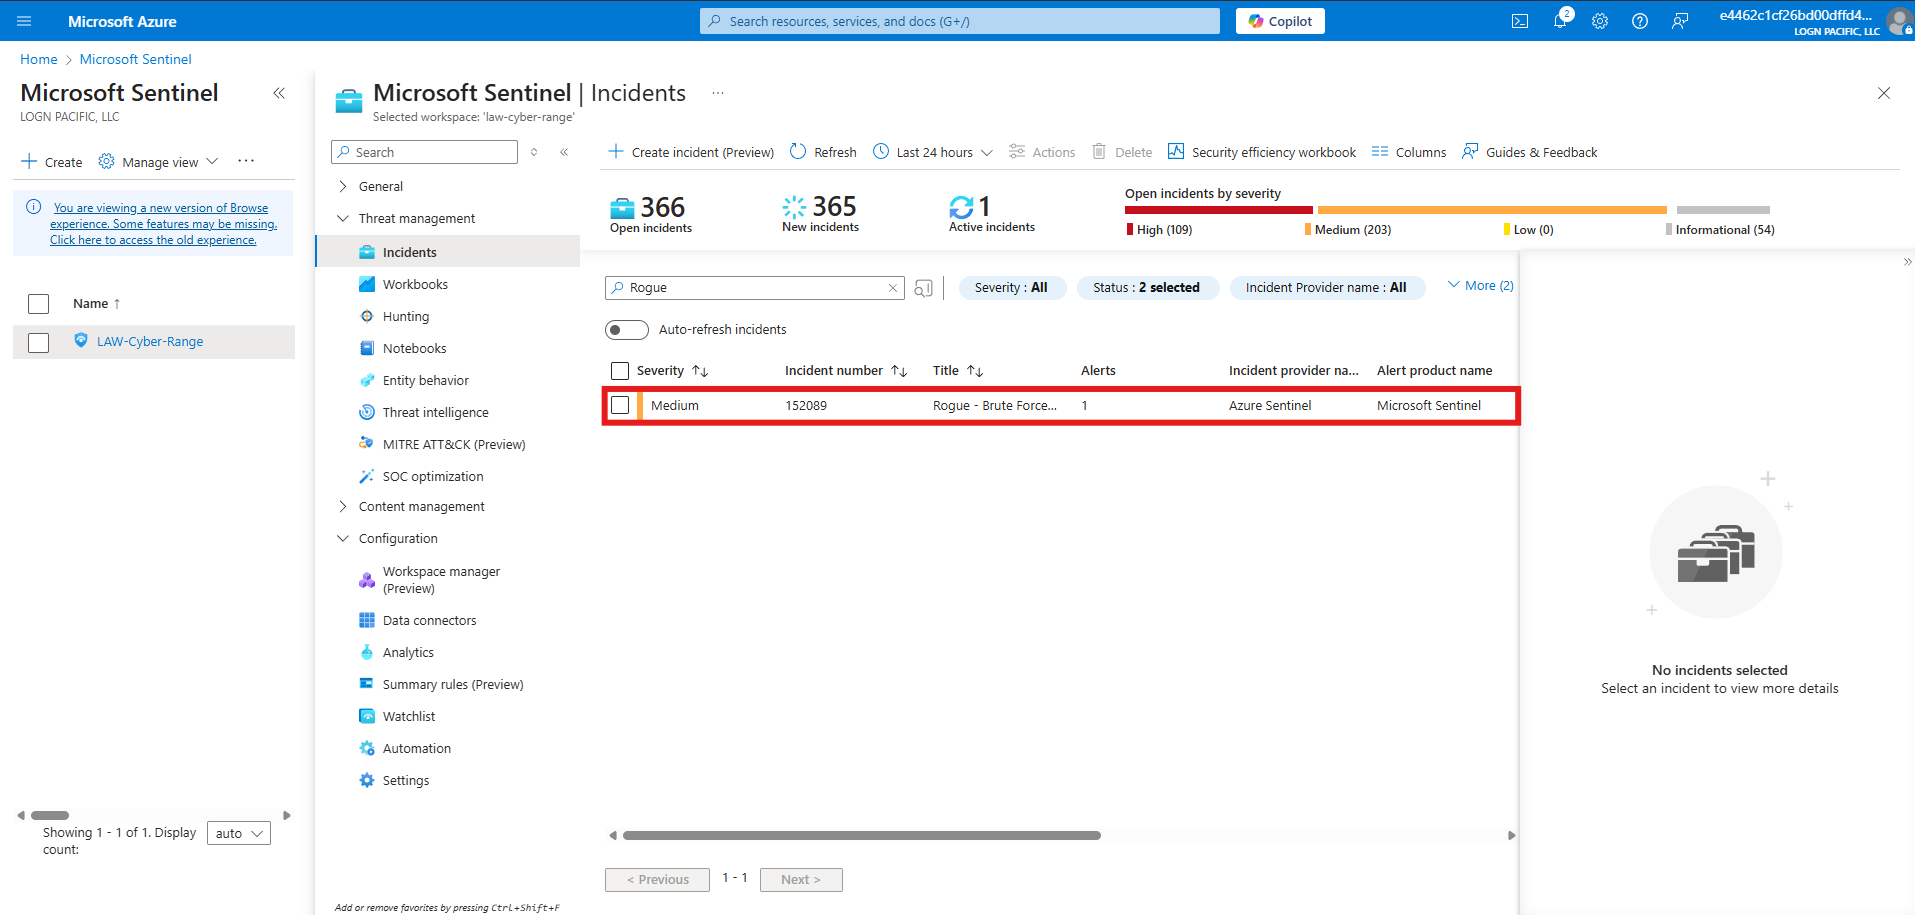Viewport: 1915px width, 915px height.
Task: Click the Watchlist icon
Action: coord(367,716)
